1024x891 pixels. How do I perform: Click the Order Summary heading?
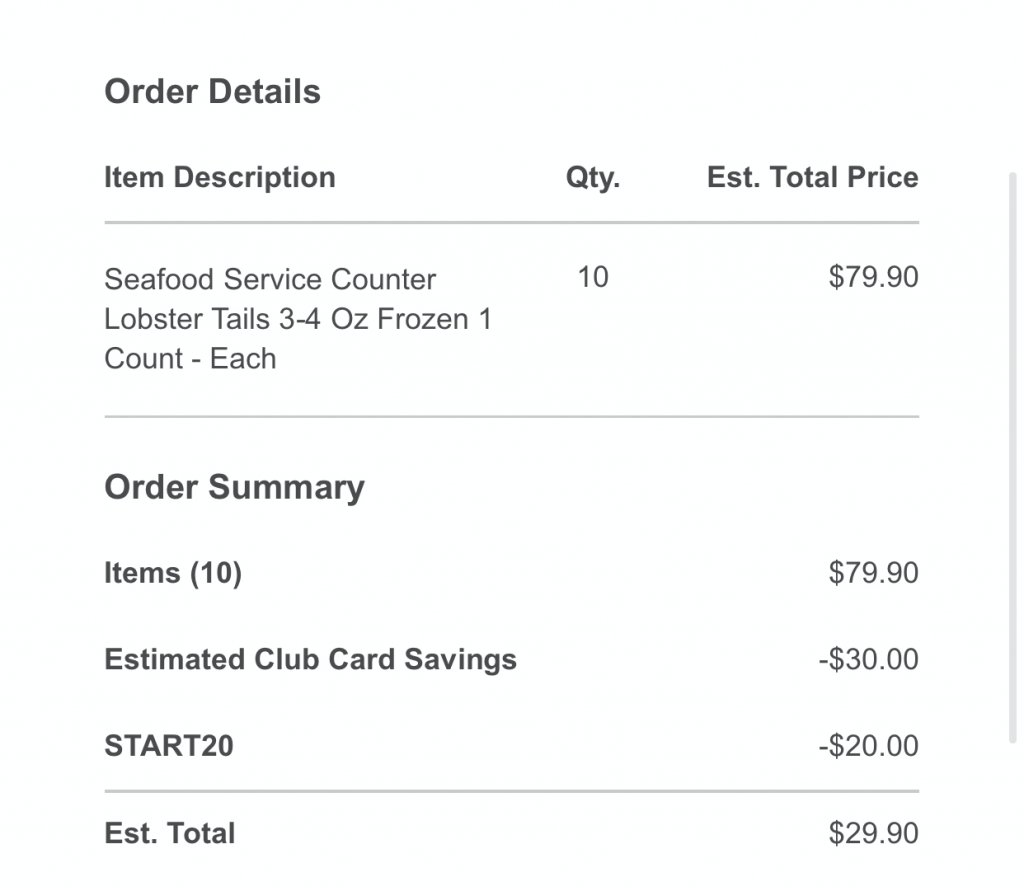coord(234,488)
